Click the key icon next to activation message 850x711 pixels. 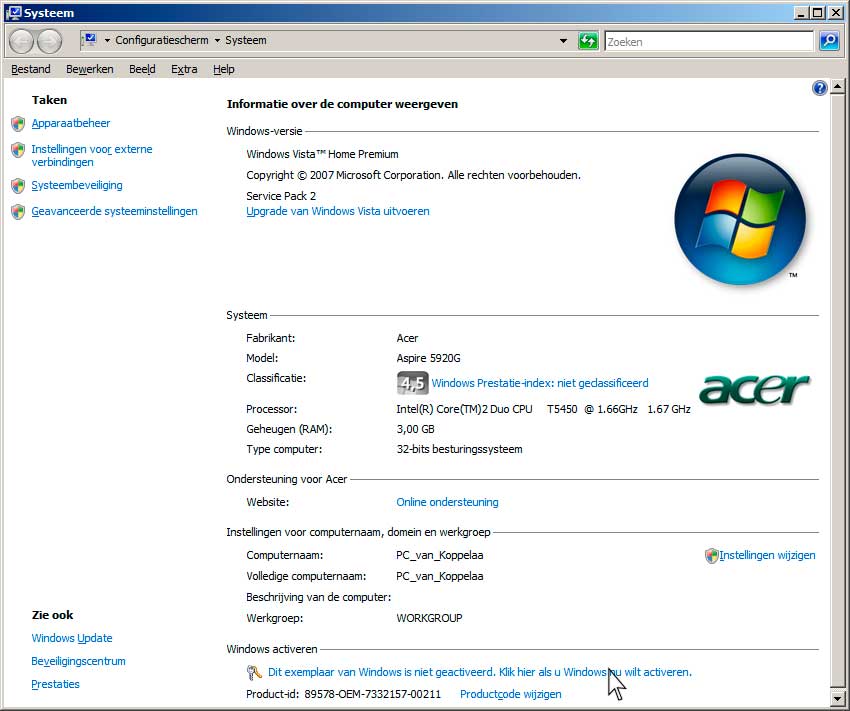click(x=254, y=672)
